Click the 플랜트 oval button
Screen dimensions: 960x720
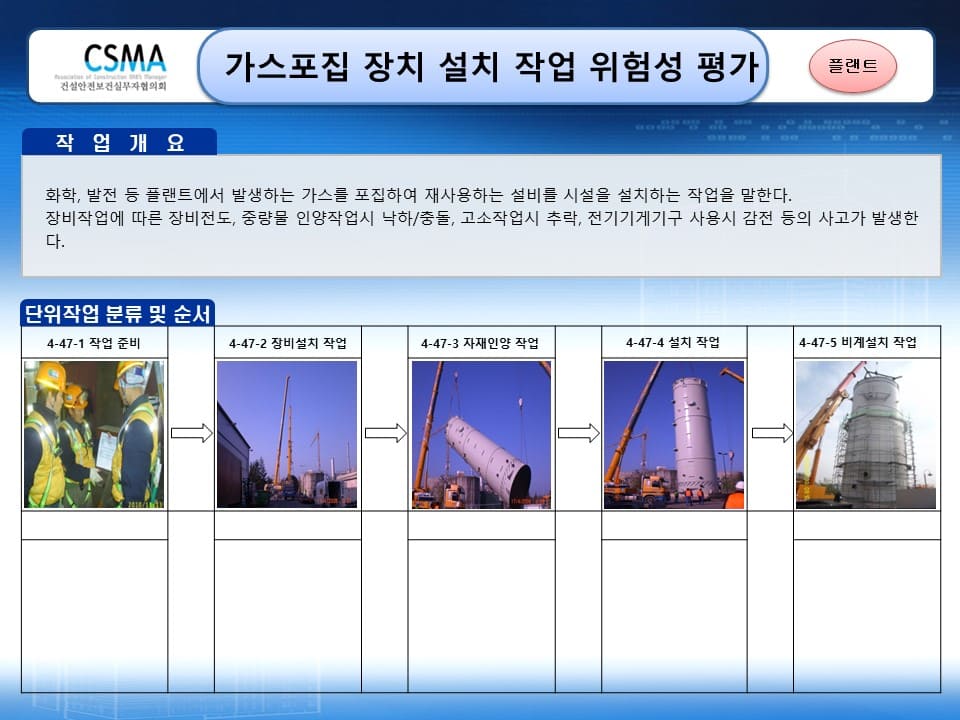[852, 66]
